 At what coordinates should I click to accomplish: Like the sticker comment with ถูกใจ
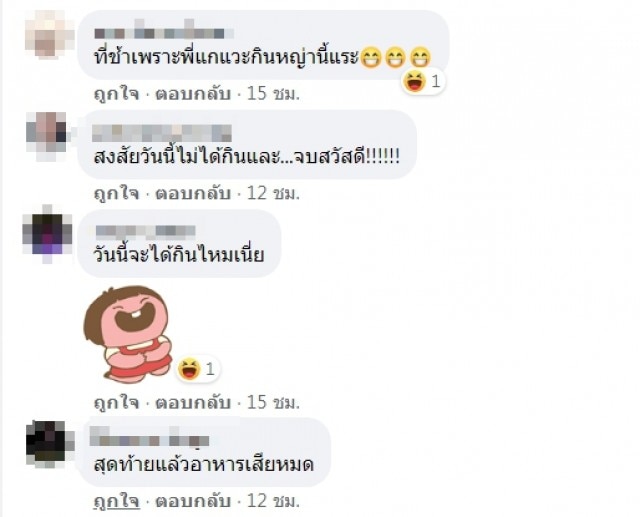(x=117, y=403)
